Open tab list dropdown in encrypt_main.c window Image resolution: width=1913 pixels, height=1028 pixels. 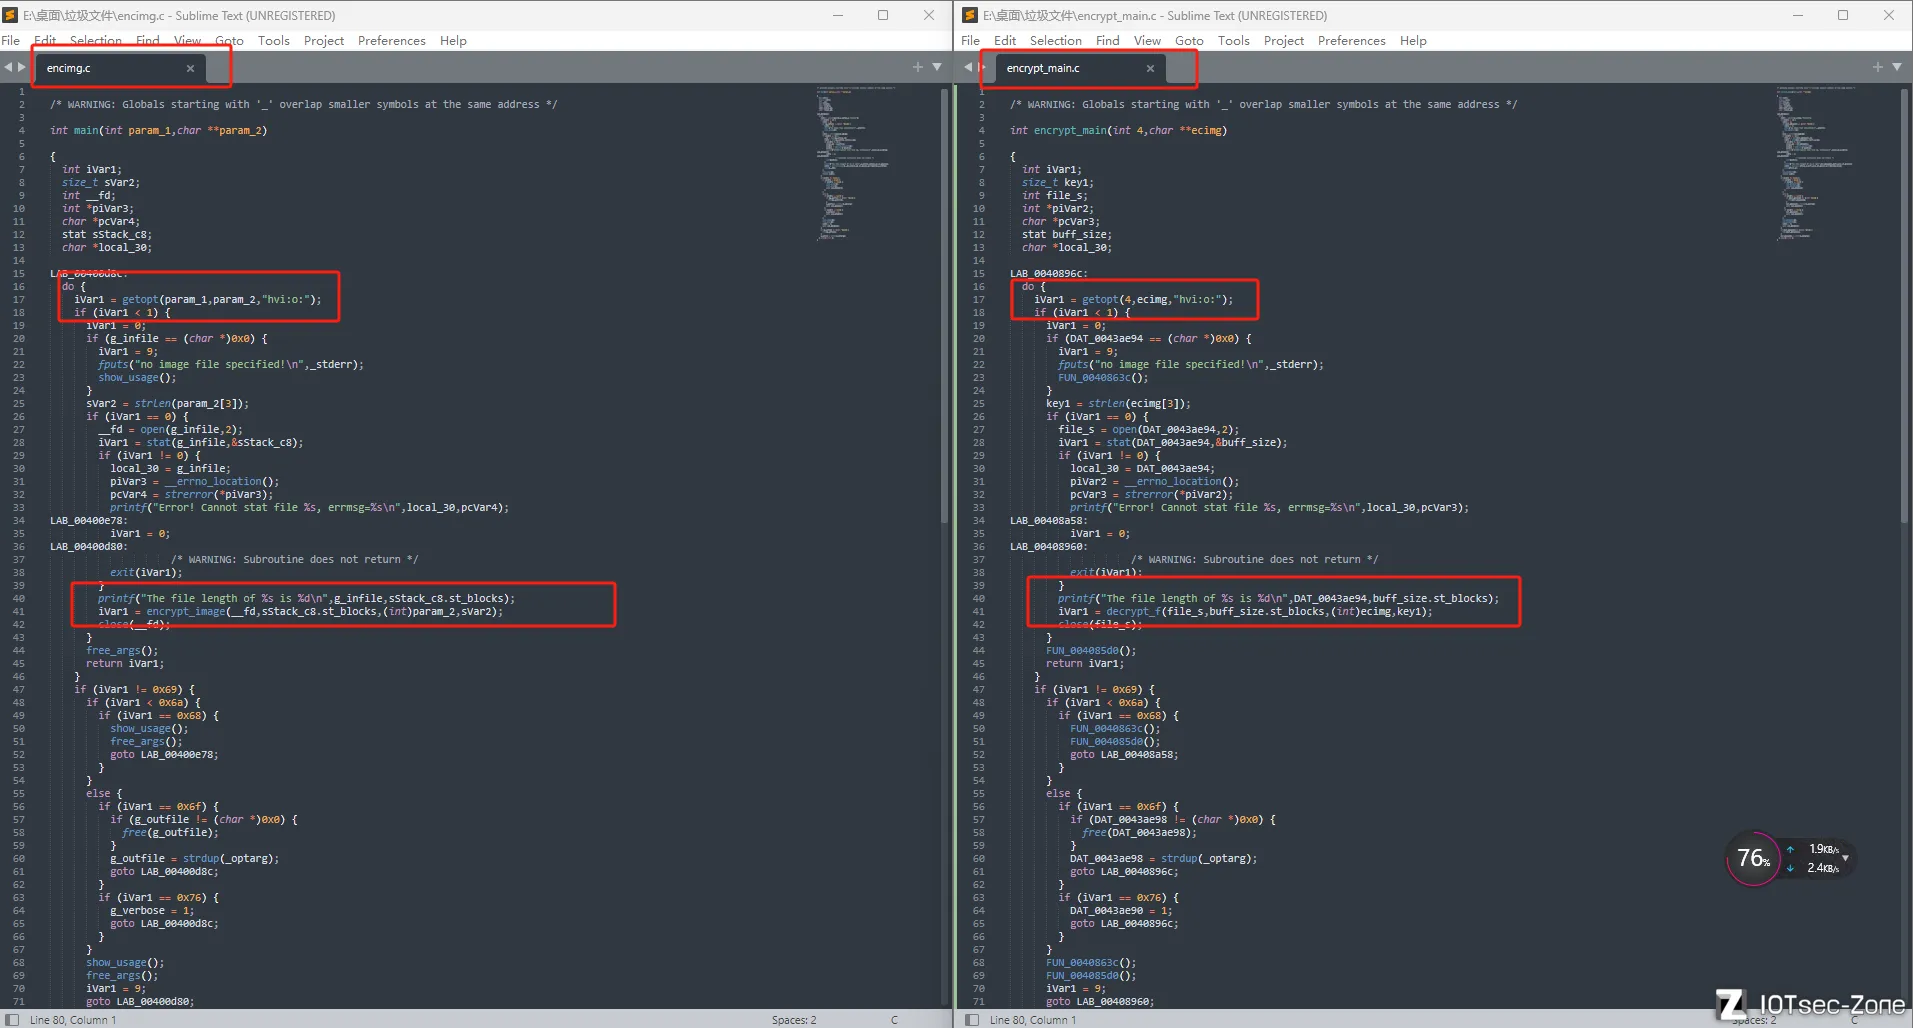(1897, 67)
